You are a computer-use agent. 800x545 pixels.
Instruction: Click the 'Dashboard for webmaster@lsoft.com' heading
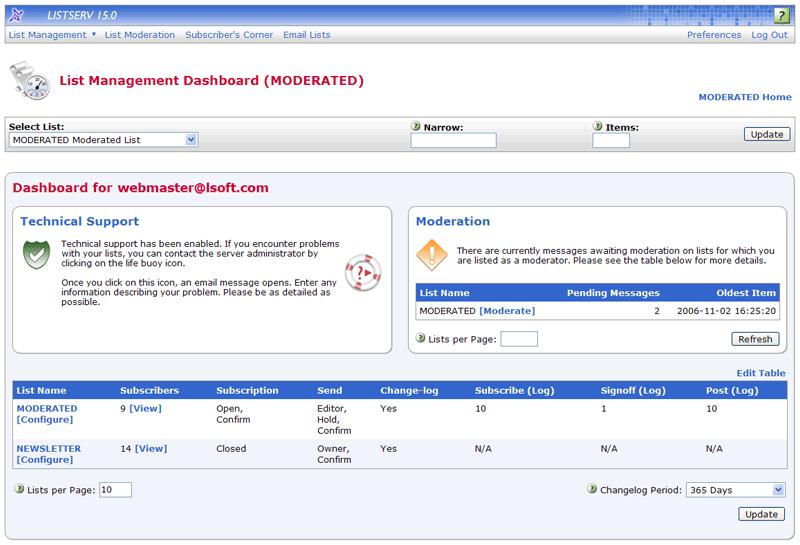click(140, 188)
